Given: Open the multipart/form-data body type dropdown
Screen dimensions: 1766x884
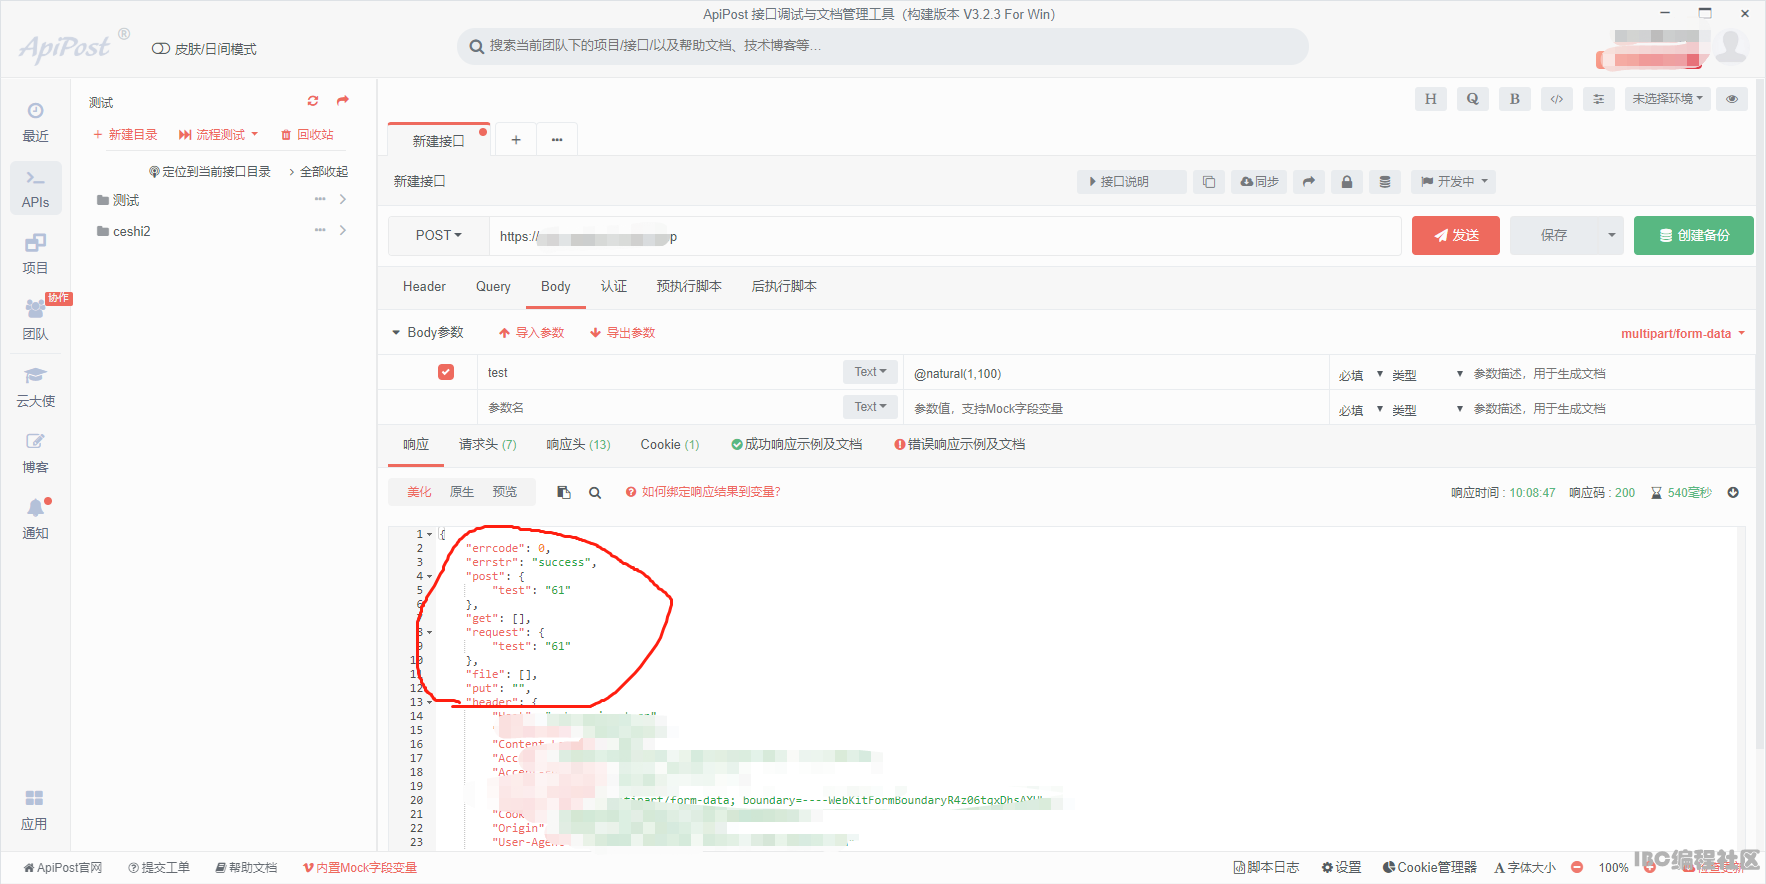Looking at the screenshot, I should [x=1683, y=334].
